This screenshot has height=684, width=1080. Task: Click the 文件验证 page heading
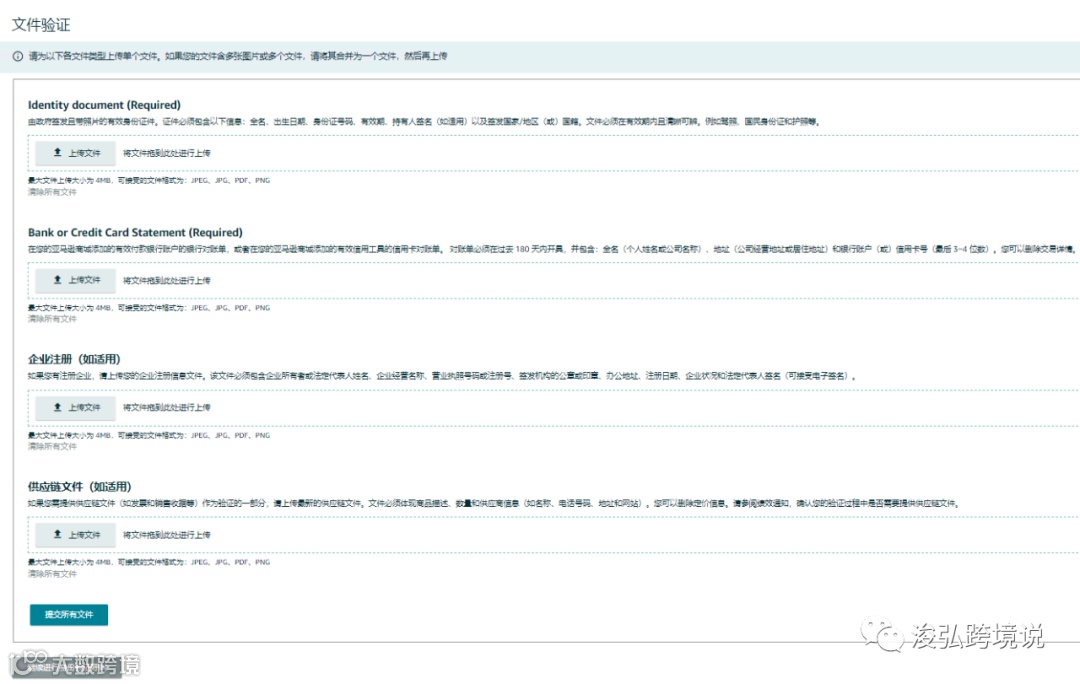(x=41, y=25)
